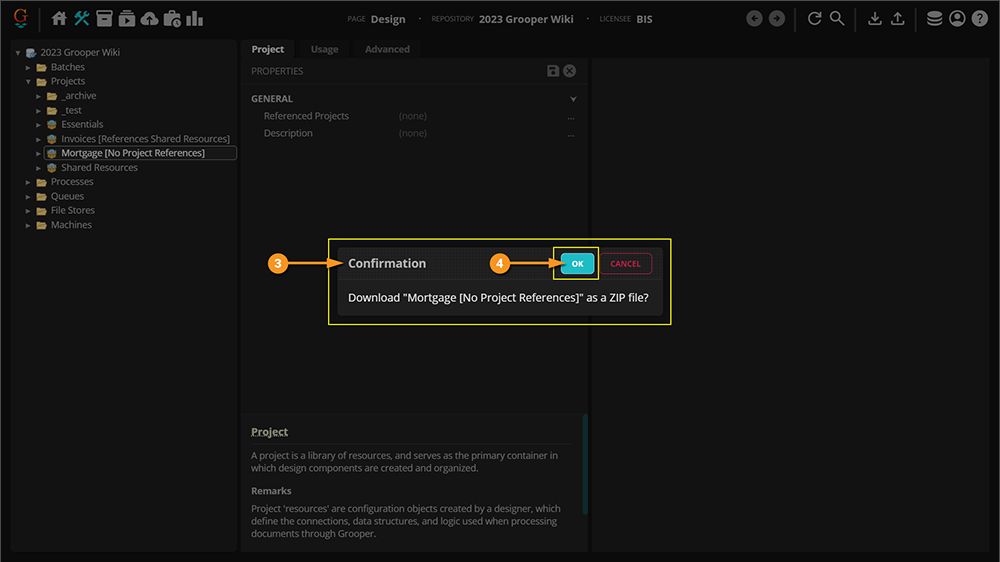This screenshot has width=1000, height=562.
Task: Open the user account icon
Action: [x=957, y=18]
